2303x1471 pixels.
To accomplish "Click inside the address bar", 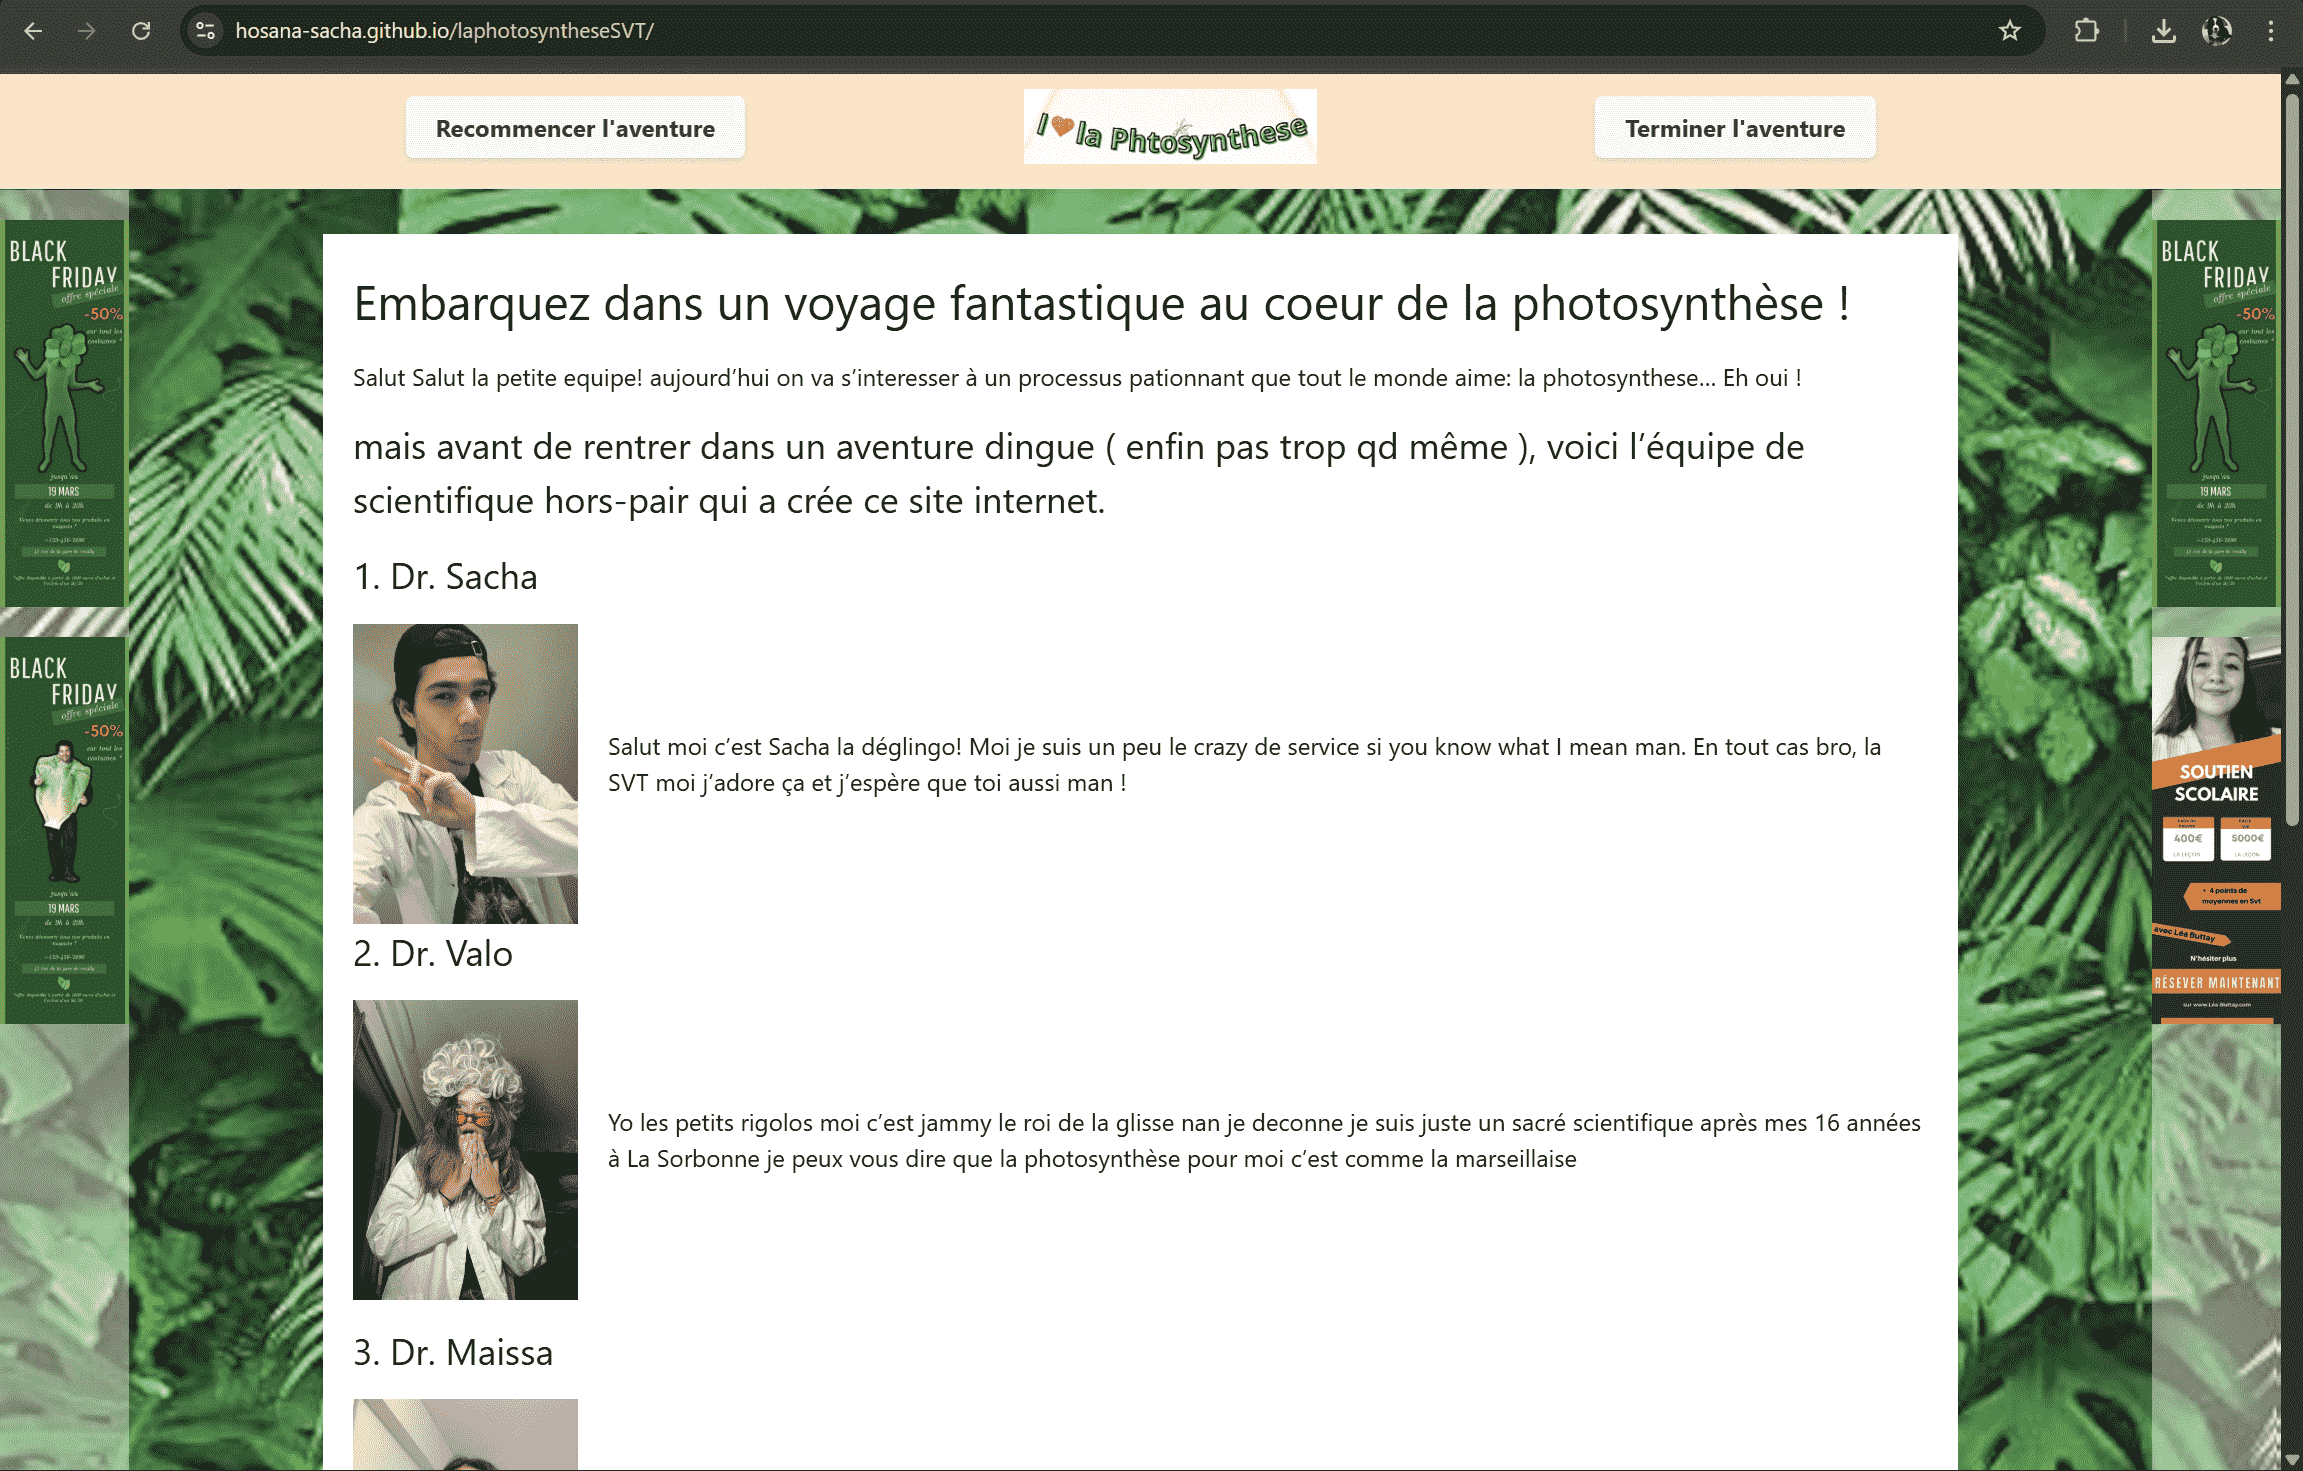I will click(x=600, y=31).
